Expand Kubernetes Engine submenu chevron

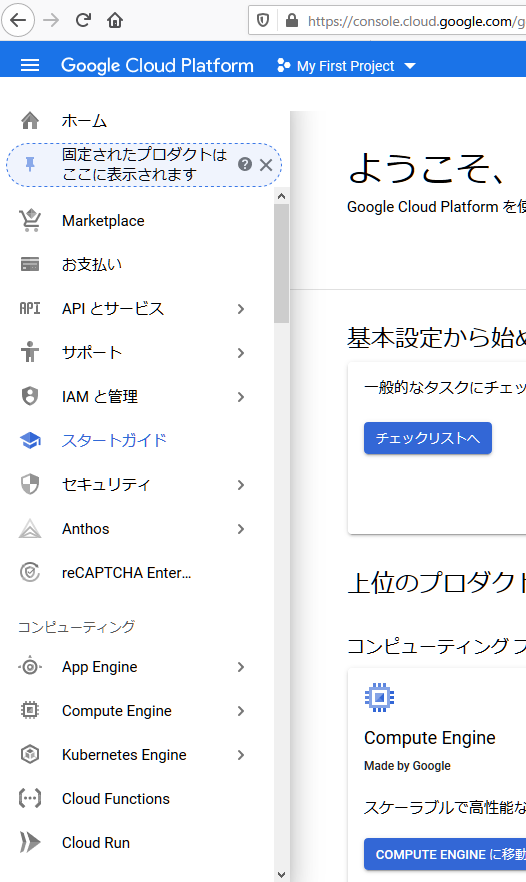(241, 755)
